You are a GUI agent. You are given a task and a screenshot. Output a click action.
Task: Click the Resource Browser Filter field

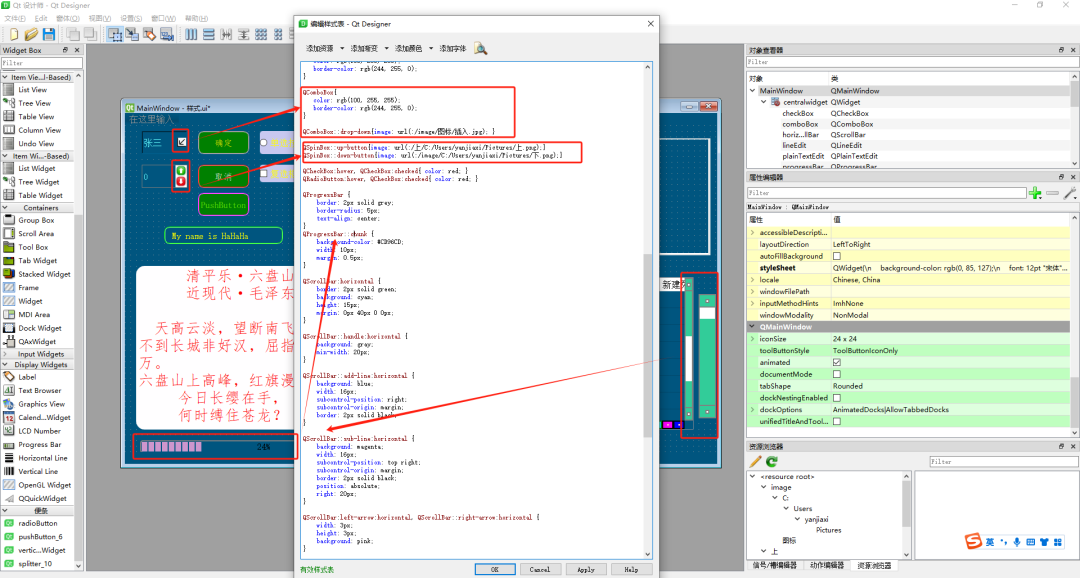pos(1003,462)
